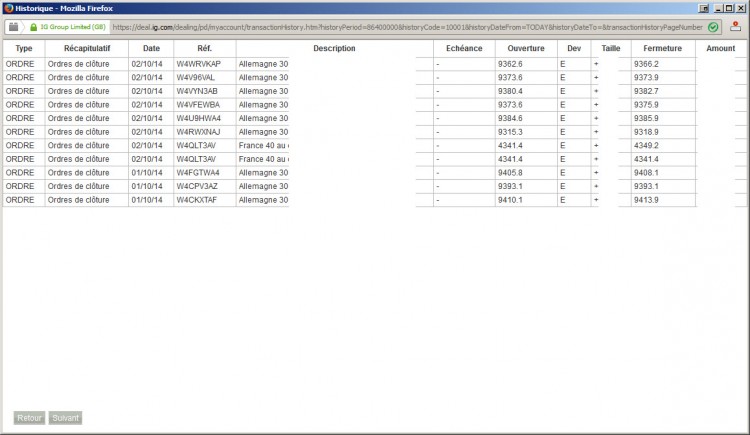750x435 pixels.
Task: Click the Type column header
Action: point(24,48)
